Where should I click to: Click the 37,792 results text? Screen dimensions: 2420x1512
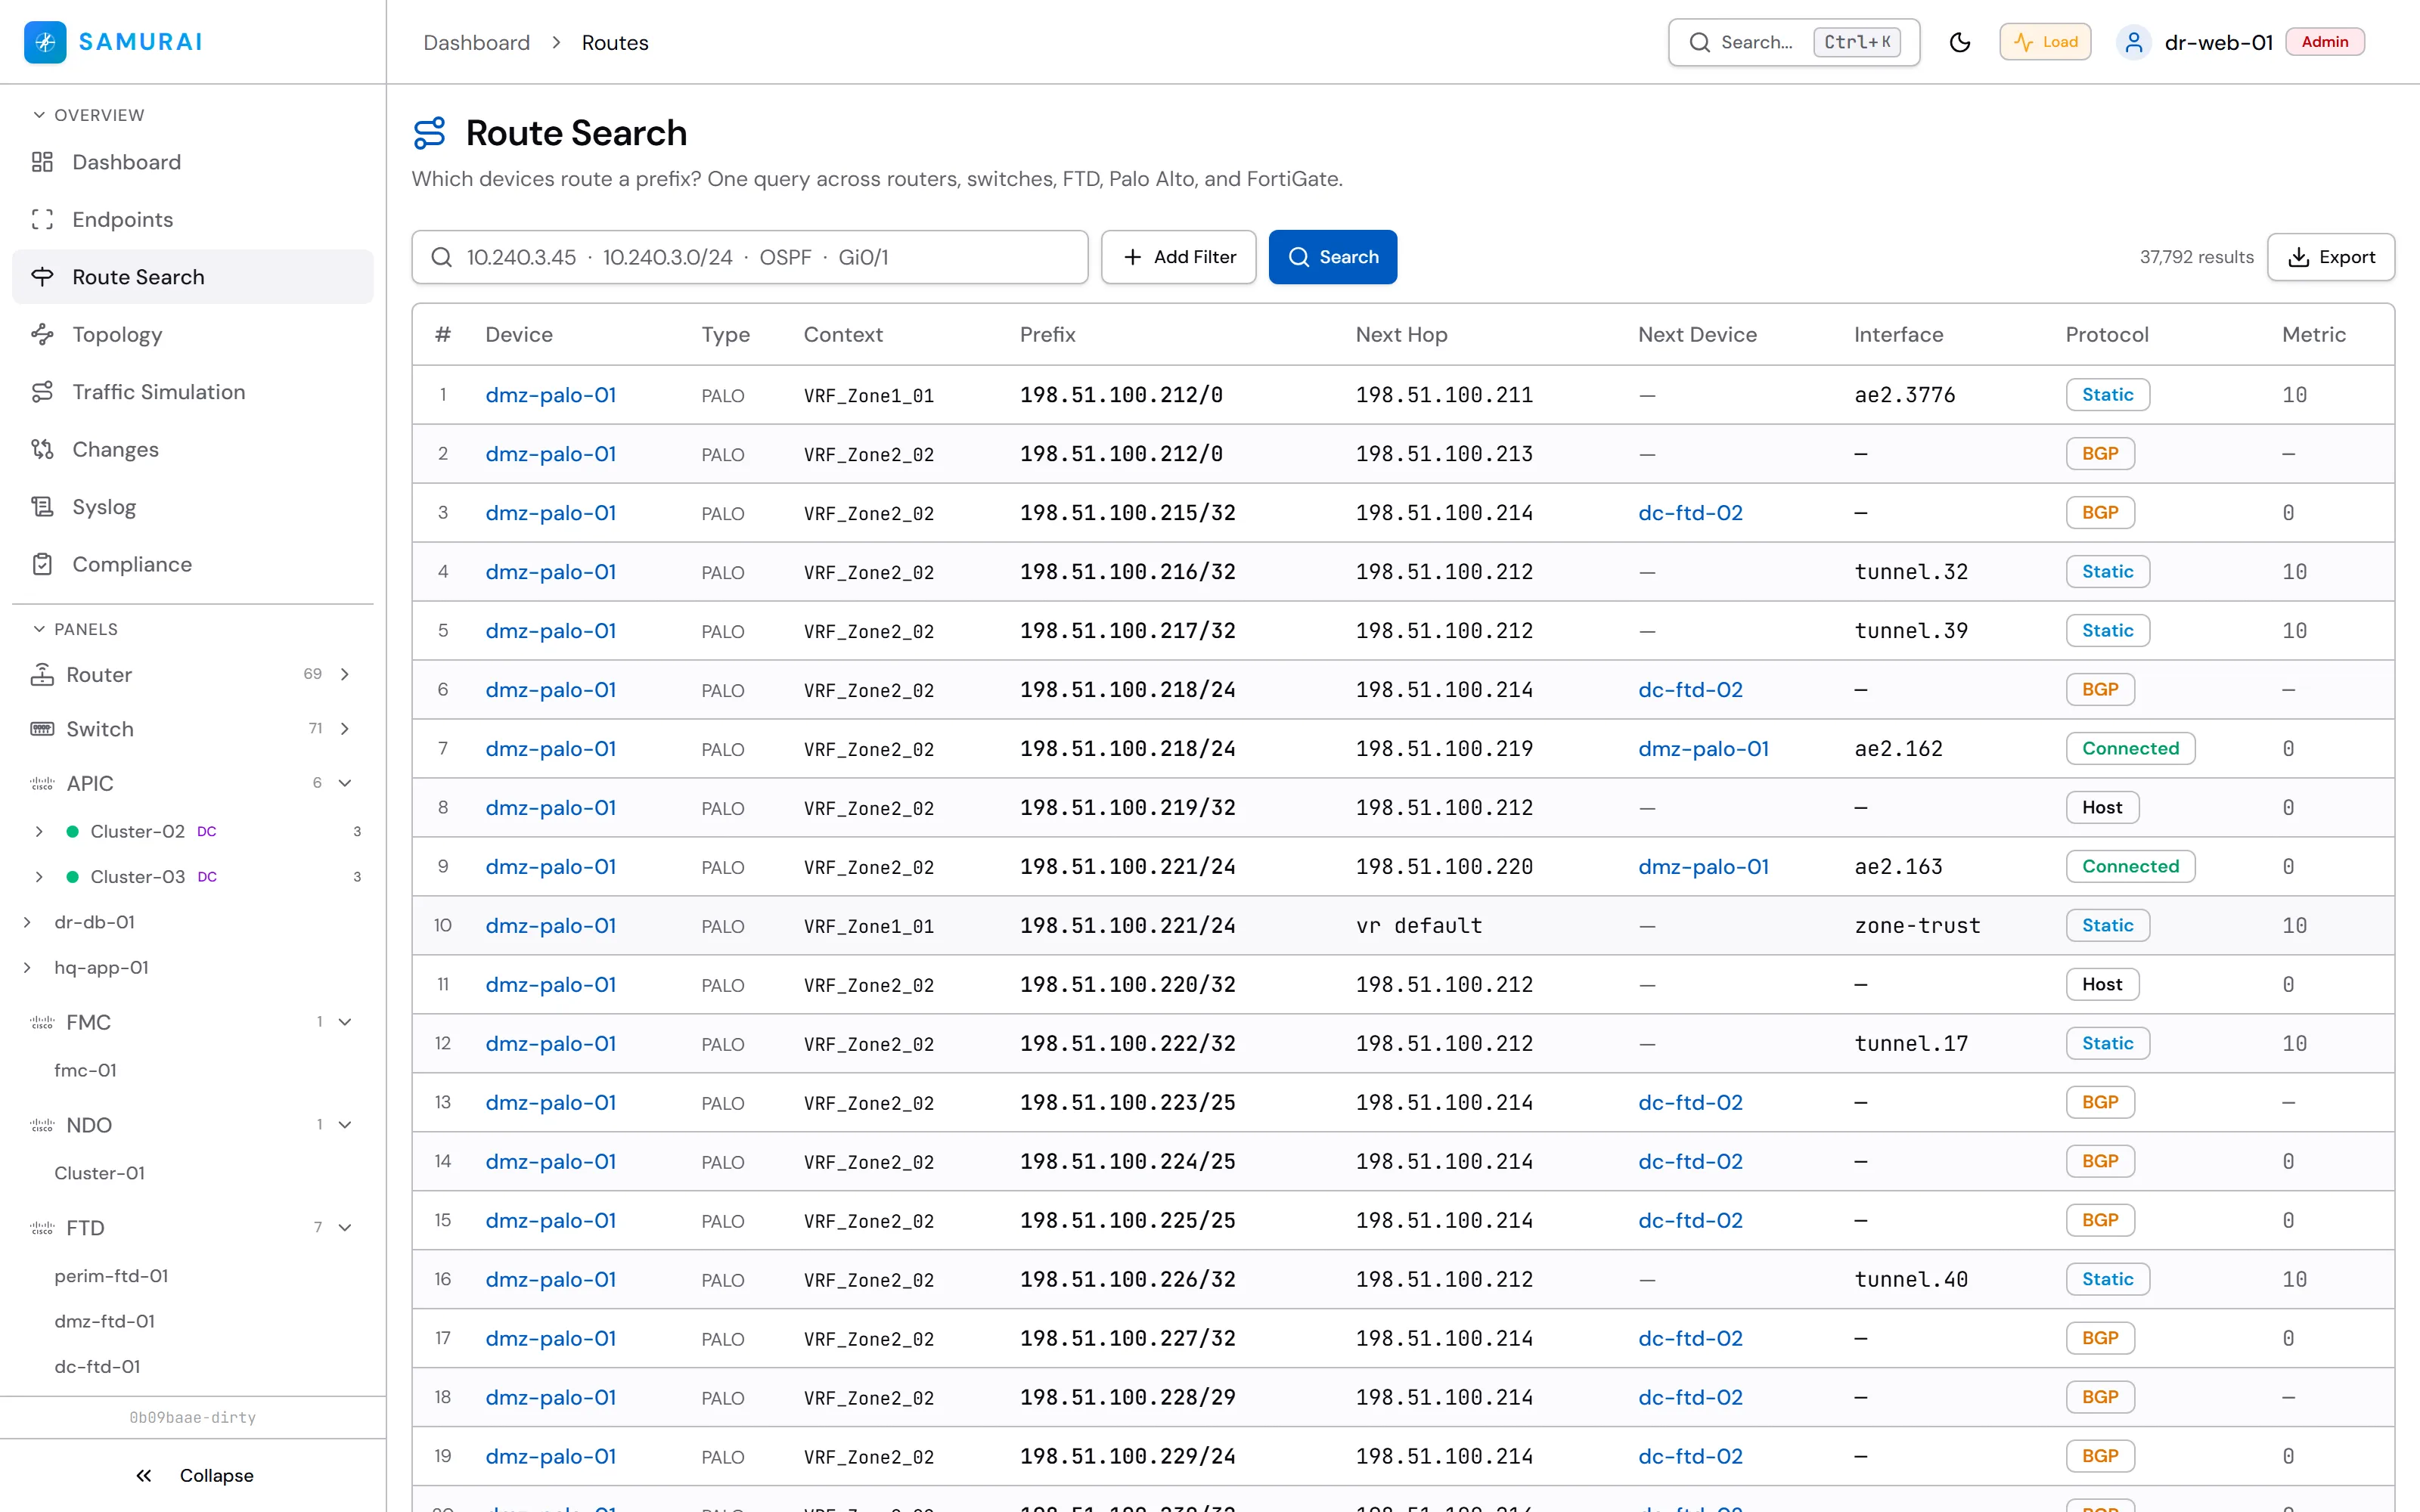point(2196,257)
